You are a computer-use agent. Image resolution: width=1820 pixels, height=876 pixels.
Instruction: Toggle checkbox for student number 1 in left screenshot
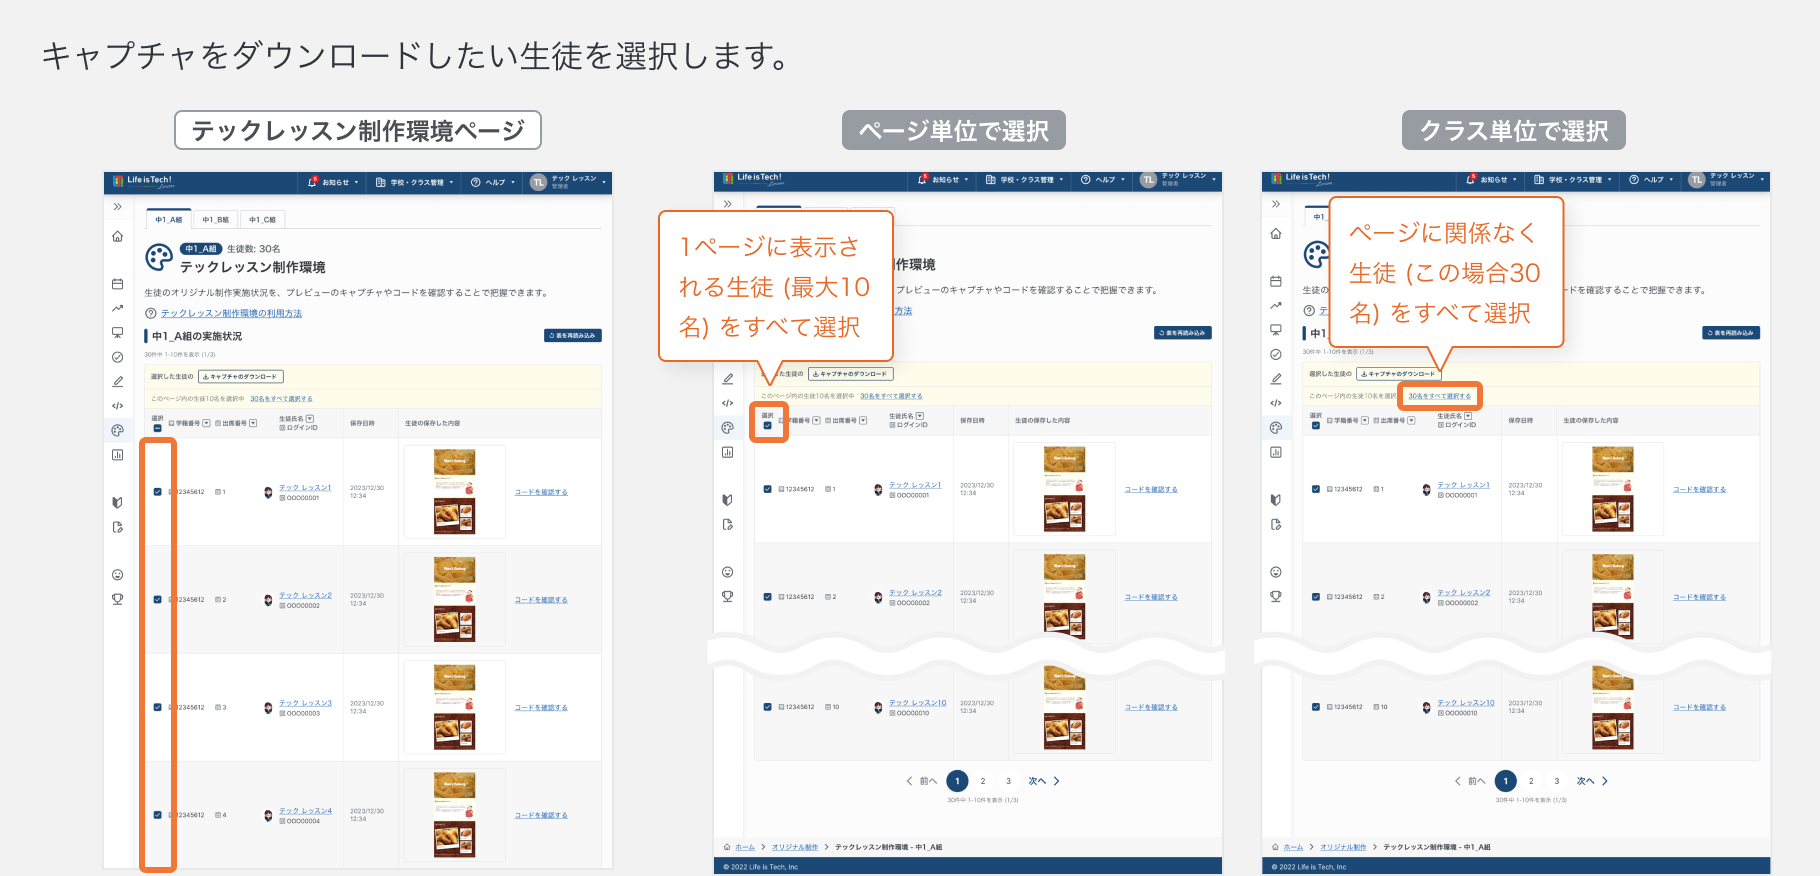tap(157, 492)
